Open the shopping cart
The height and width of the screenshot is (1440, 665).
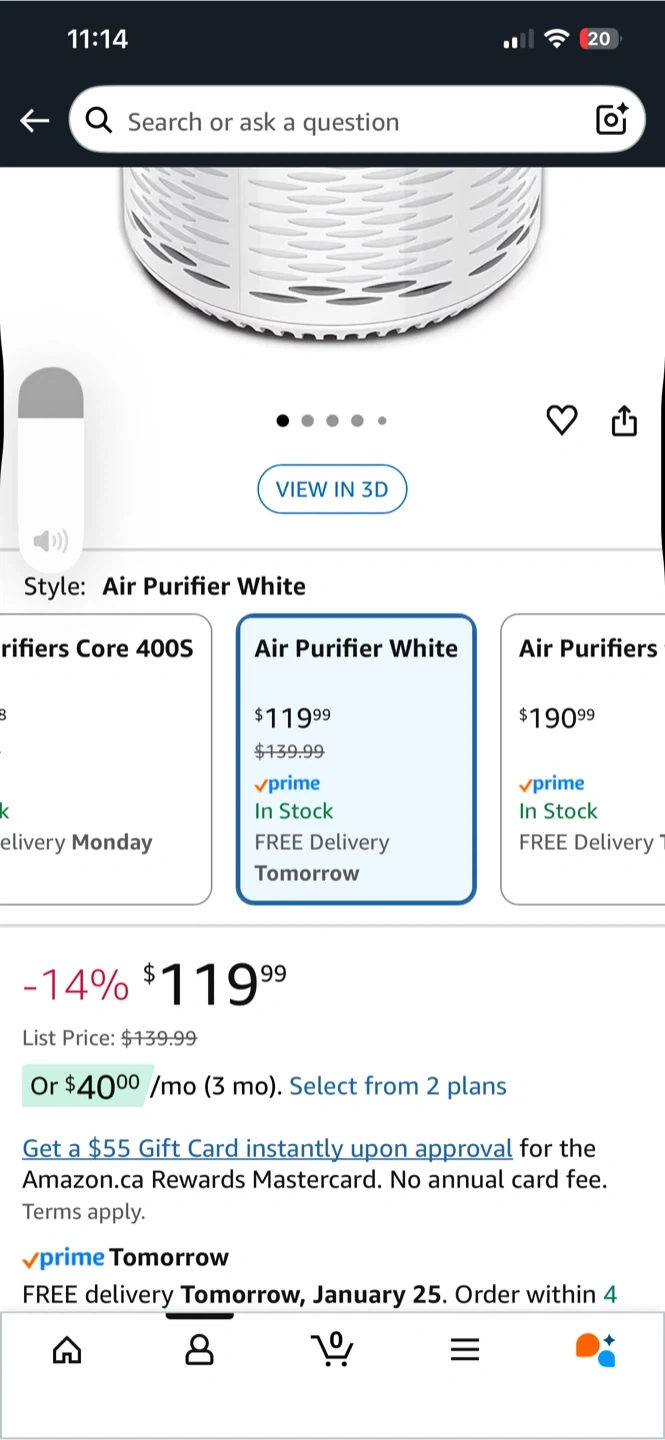tap(332, 1349)
